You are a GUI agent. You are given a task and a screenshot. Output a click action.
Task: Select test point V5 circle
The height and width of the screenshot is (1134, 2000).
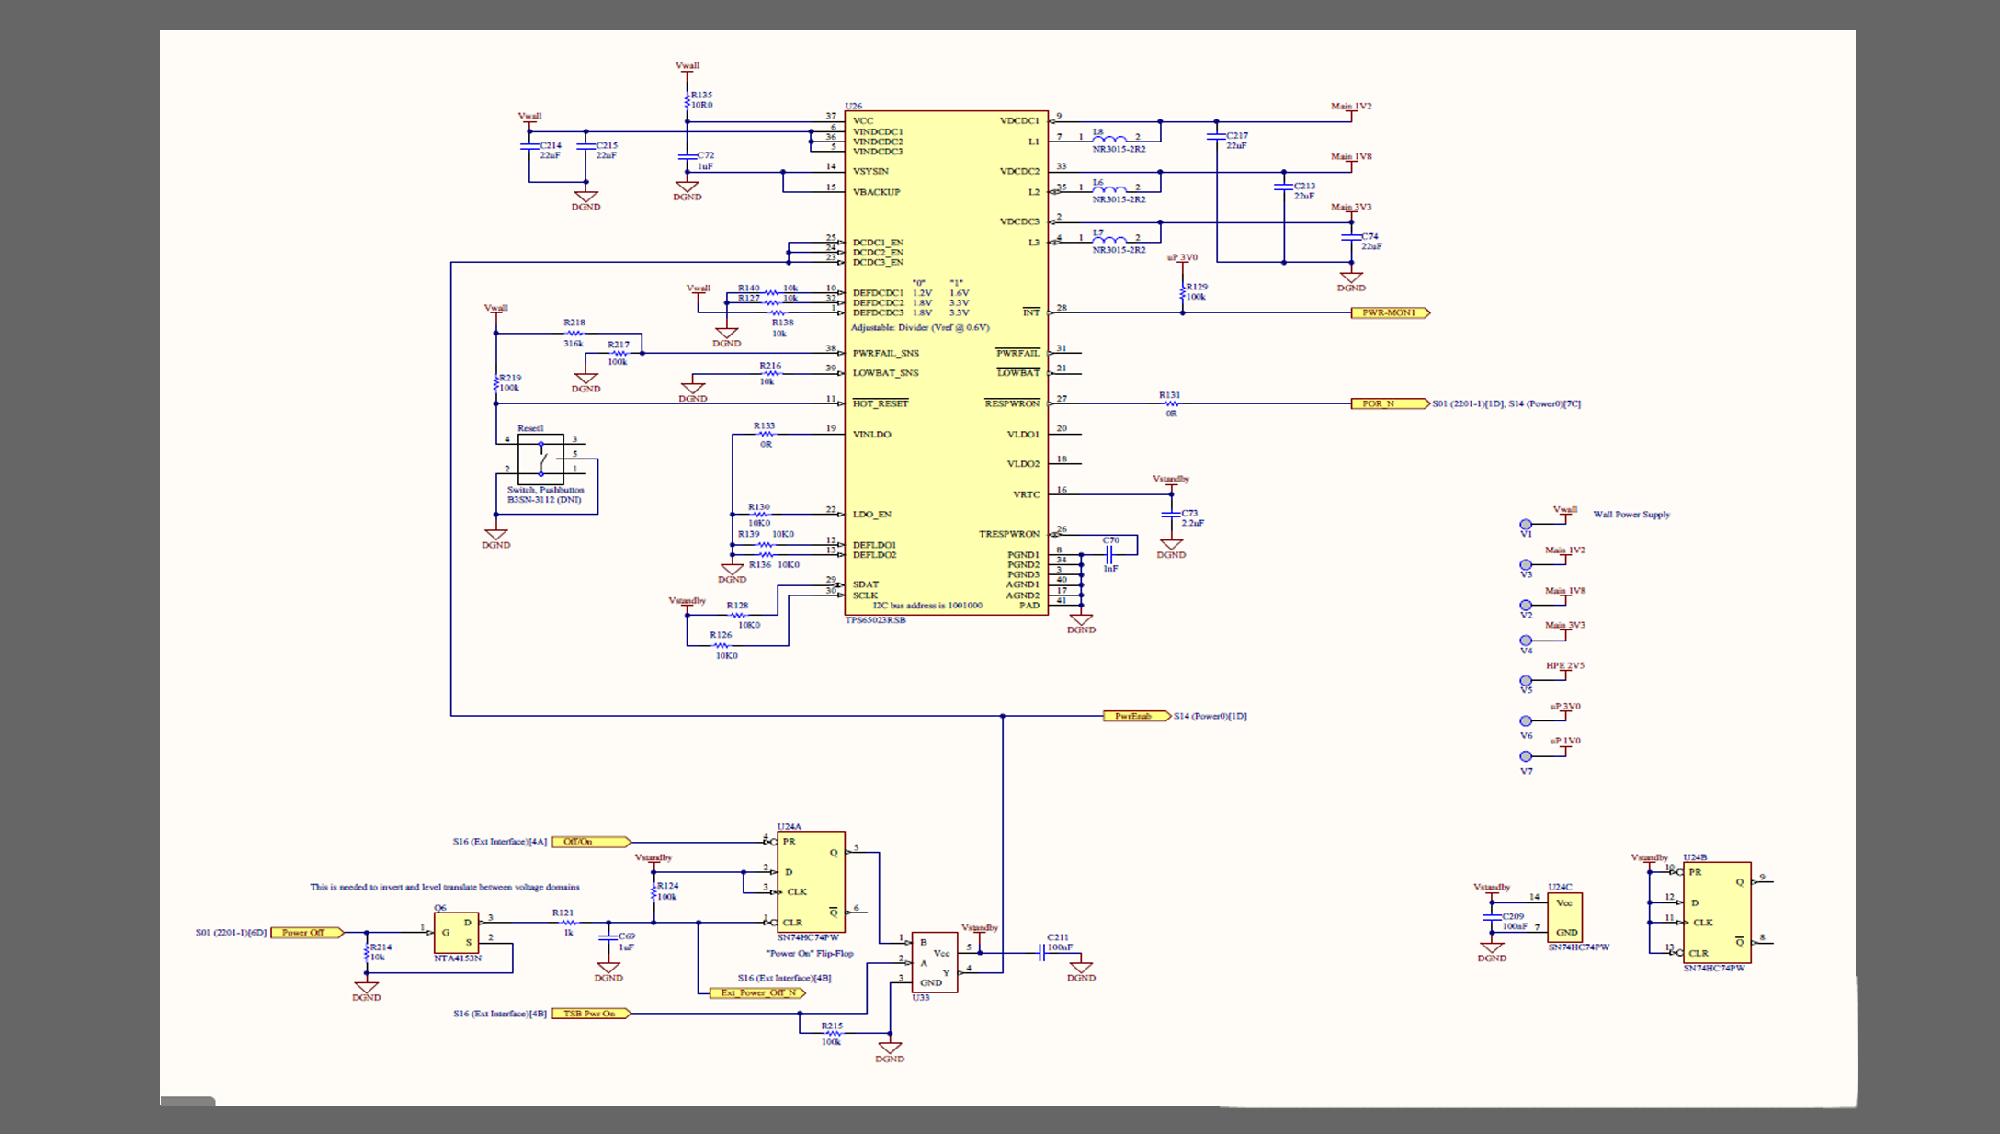pyautogui.click(x=1525, y=681)
